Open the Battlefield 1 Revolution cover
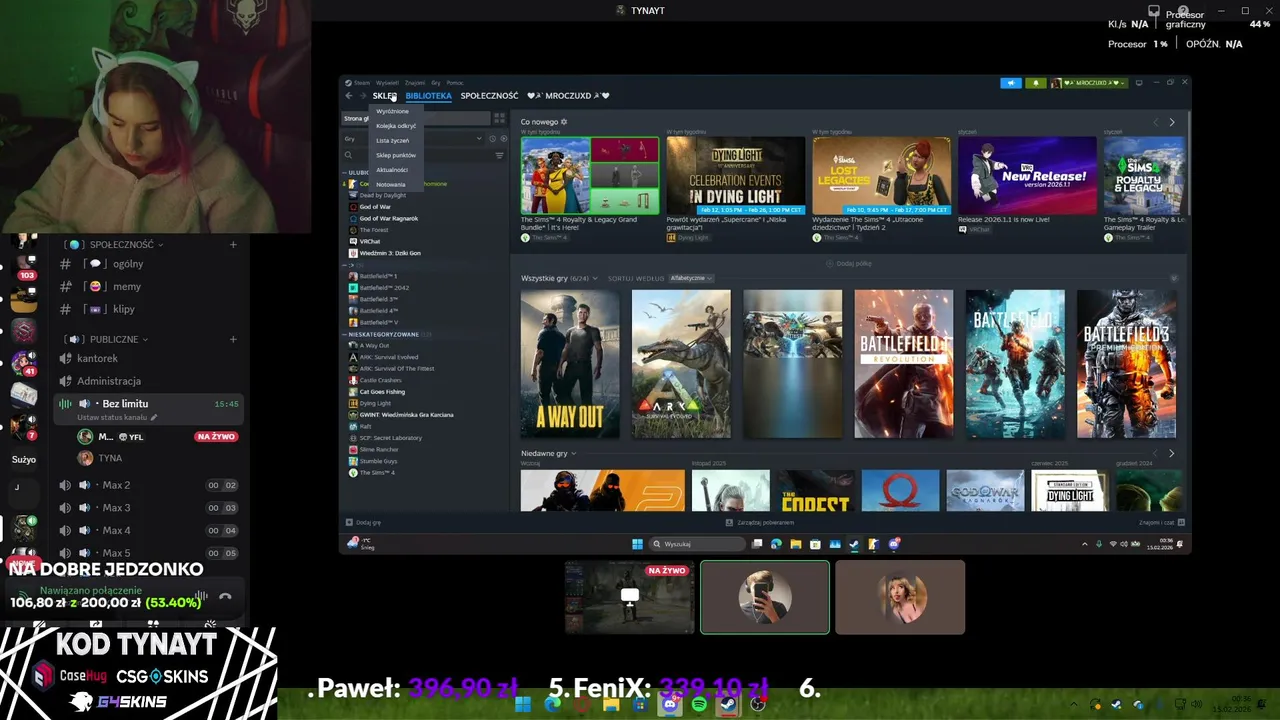1280x720 pixels. 904,364
